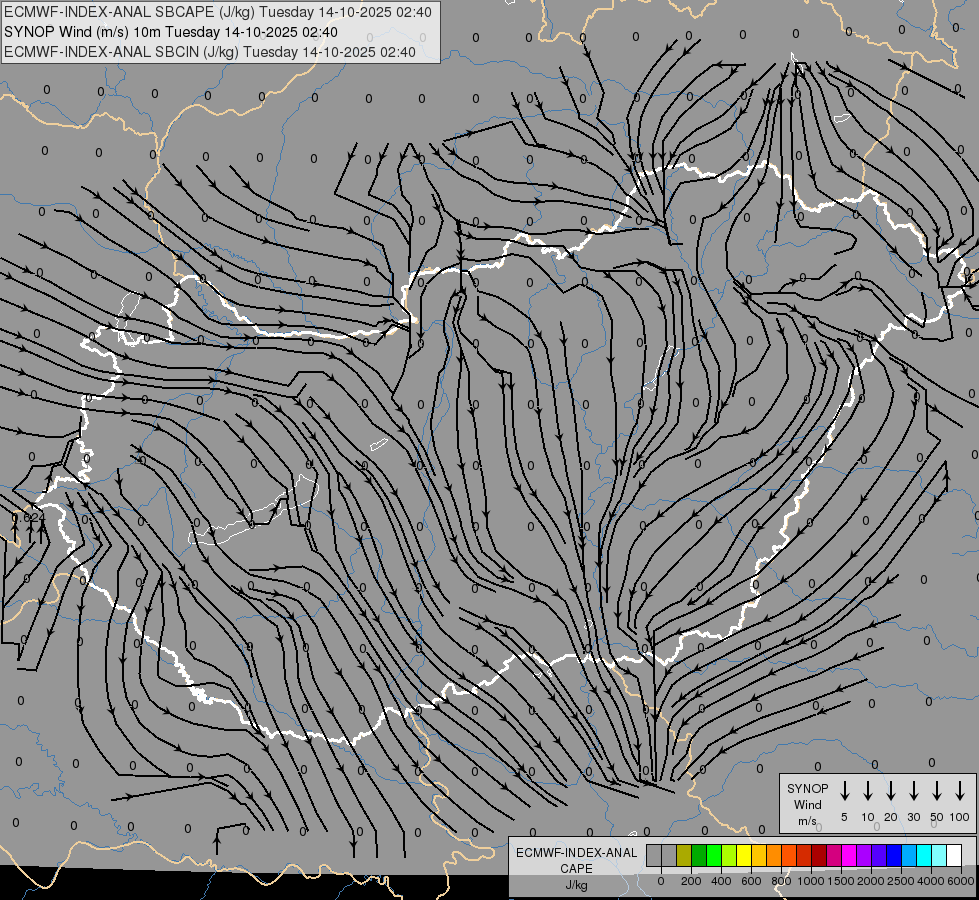Pick the red-orange swatch starting at 800

coord(789,855)
